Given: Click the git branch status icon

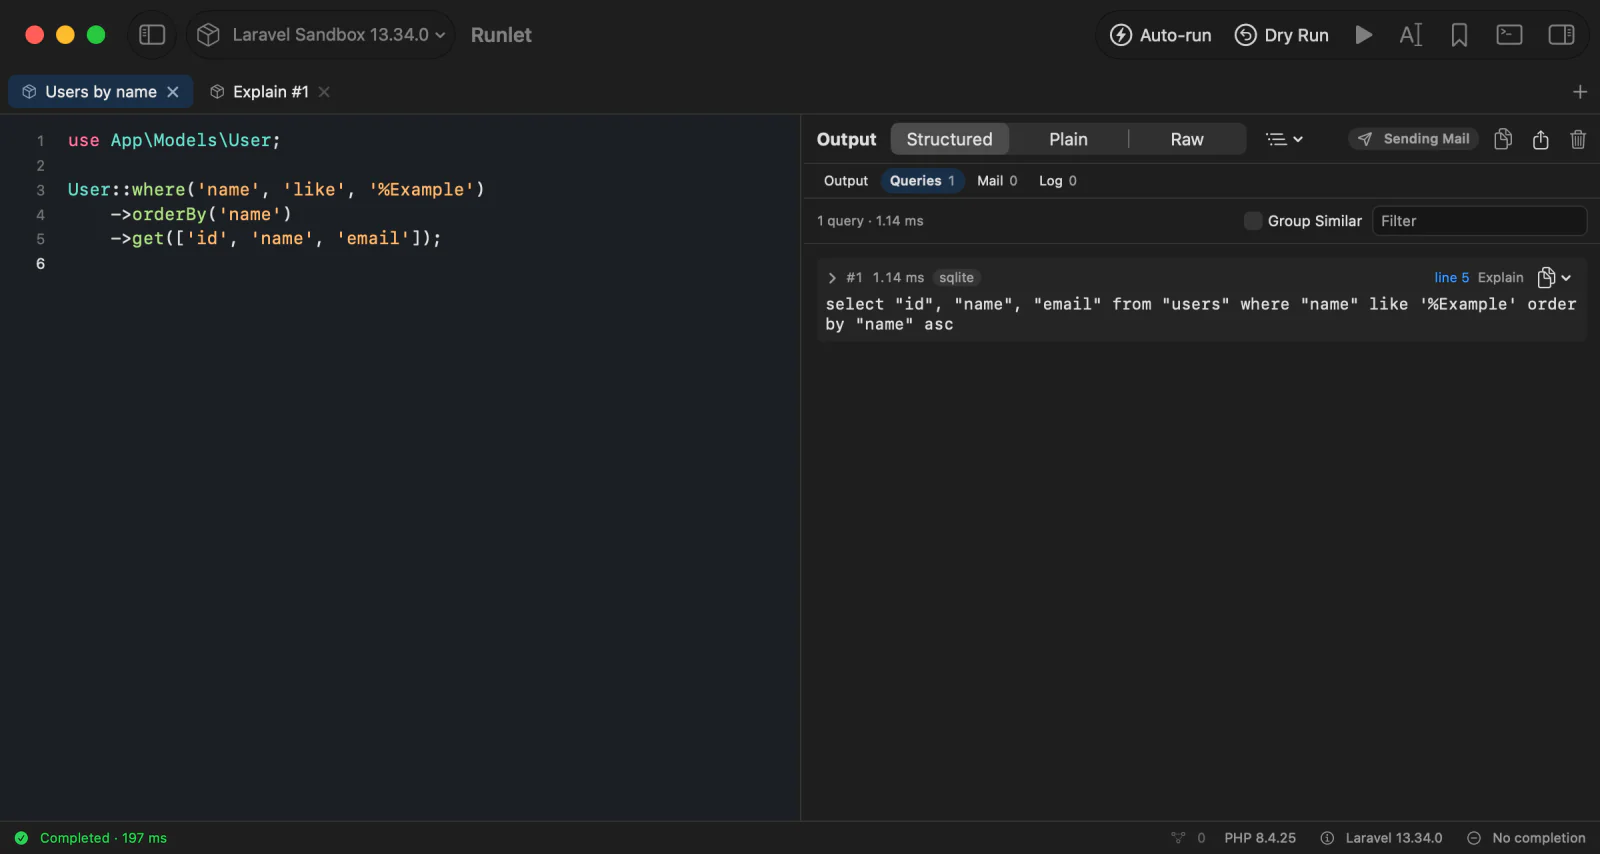Looking at the screenshot, I should point(1178,838).
